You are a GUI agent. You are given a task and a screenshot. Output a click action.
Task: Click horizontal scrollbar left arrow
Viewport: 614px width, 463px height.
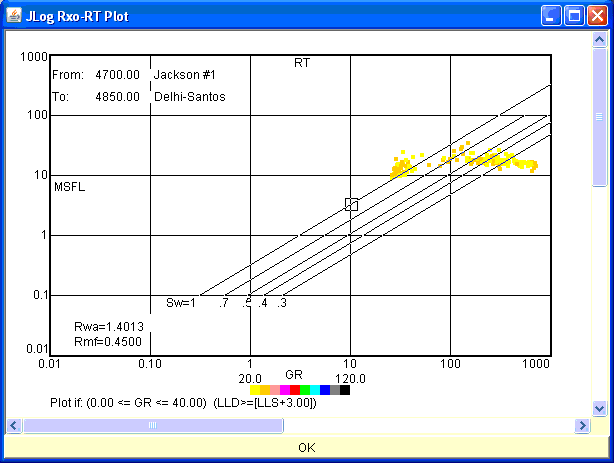point(14,426)
